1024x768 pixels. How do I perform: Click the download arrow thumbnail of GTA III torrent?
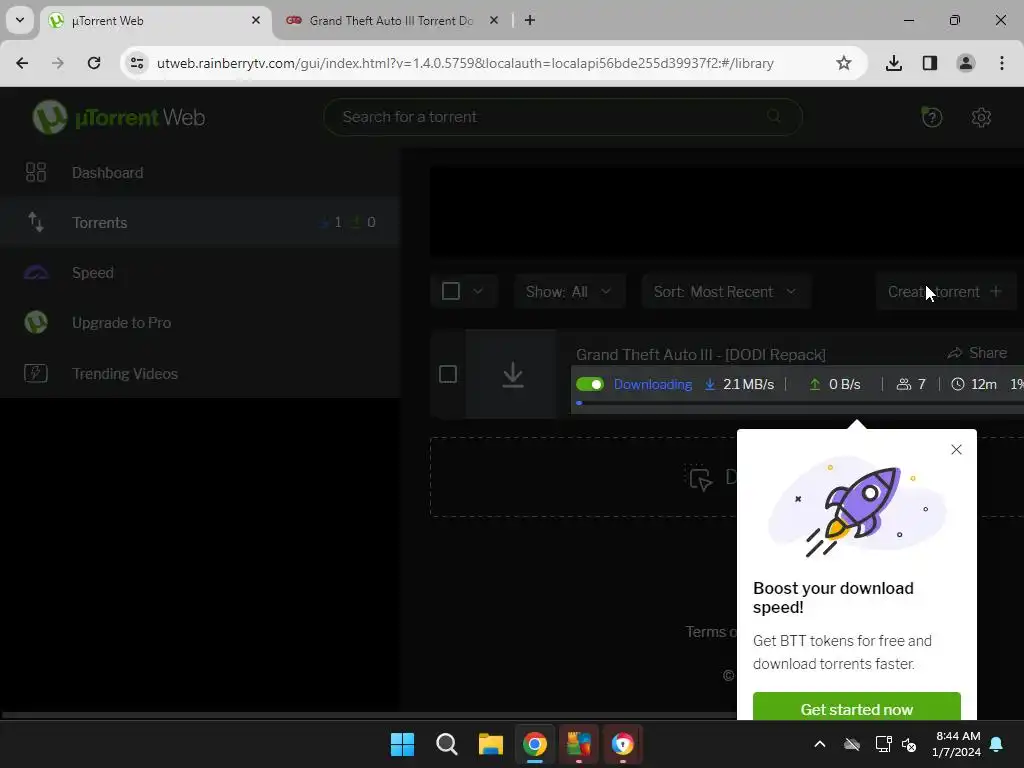point(513,374)
